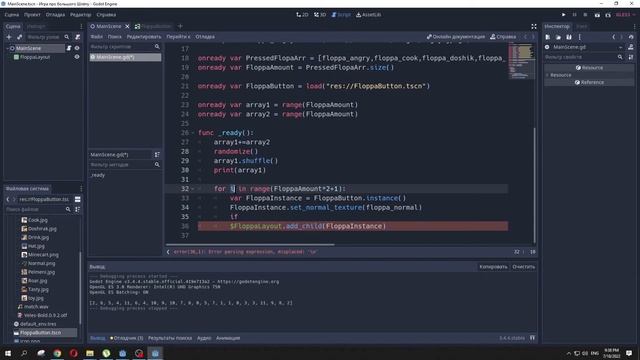This screenshot has height=360, width=640.
Task: Switch to the 3D workspace
Action: (x=320, y=15)
